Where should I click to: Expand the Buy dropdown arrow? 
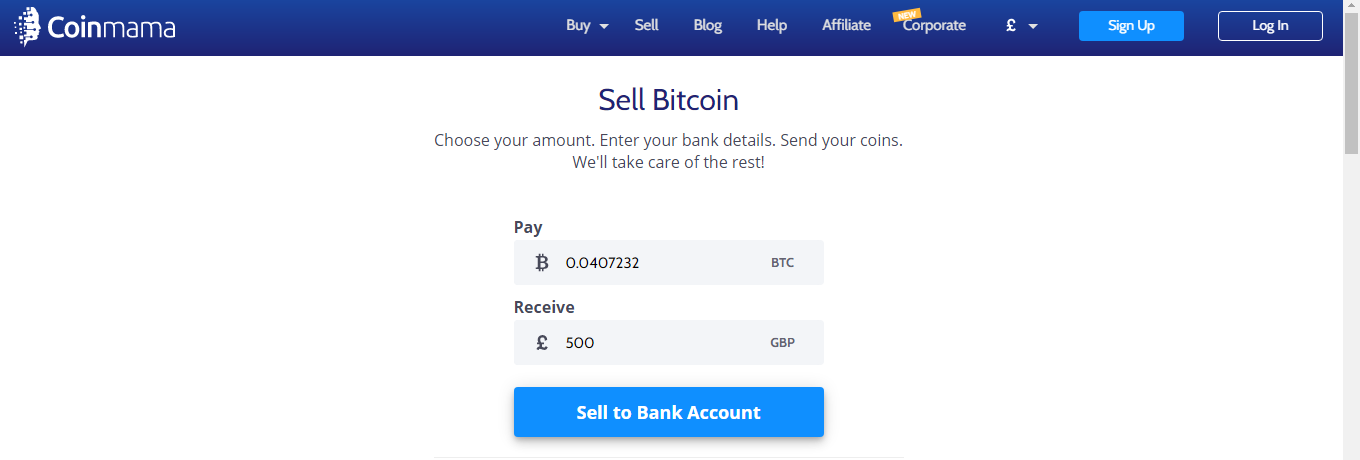click(x=604, y=27)
